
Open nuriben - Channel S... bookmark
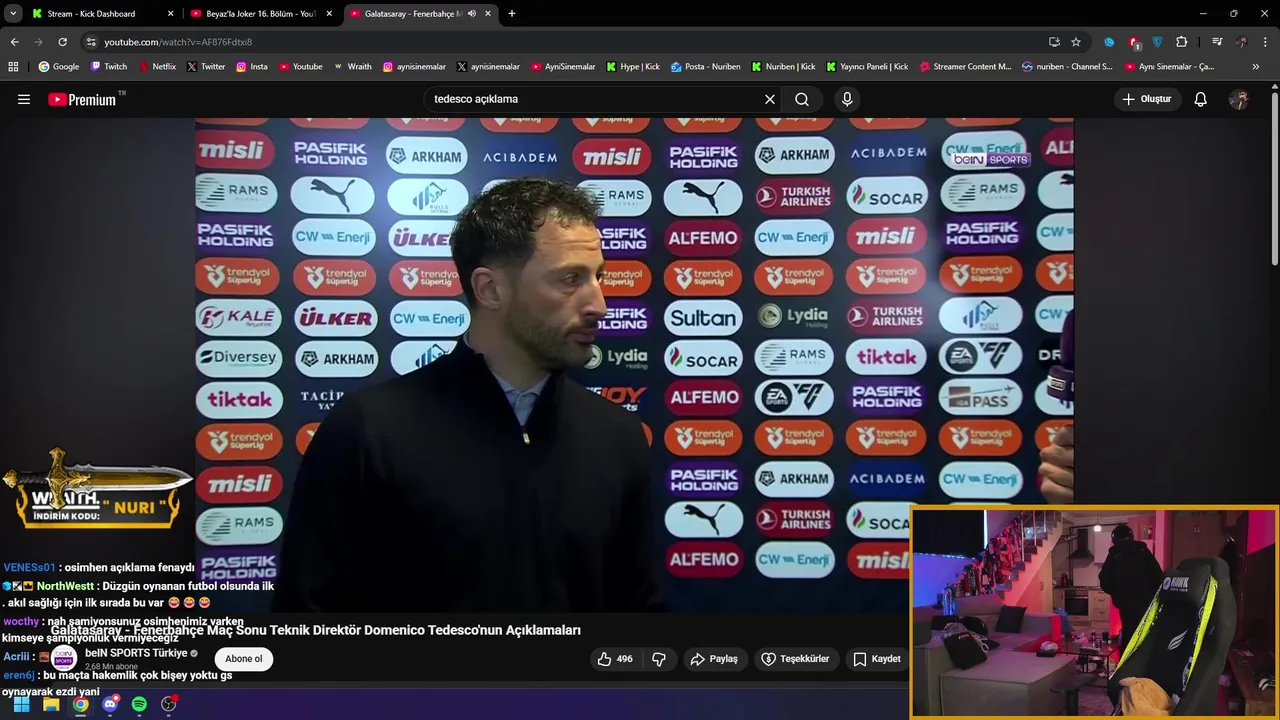[x=1067, y=67]
